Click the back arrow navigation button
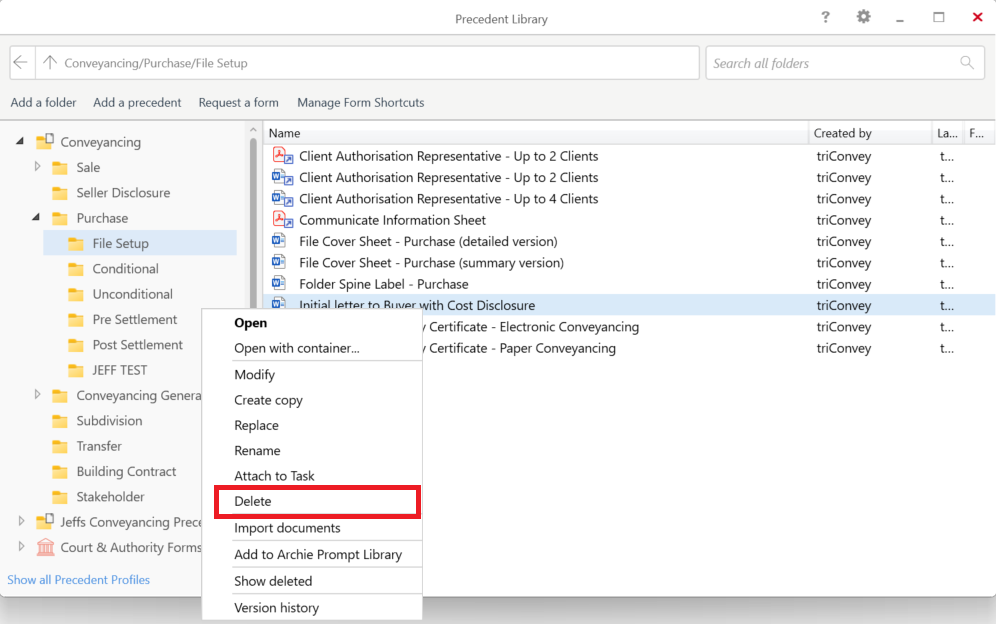The width and height of the screenshot is (996, 624). 22,62
